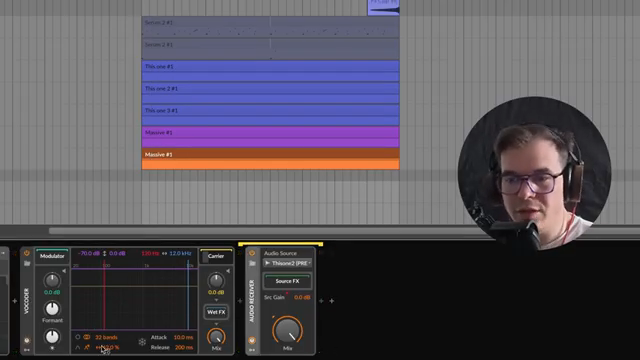640x360 pixels.
Task: Toggle the snowflake freeze icon
Action: tap(142, 342)
